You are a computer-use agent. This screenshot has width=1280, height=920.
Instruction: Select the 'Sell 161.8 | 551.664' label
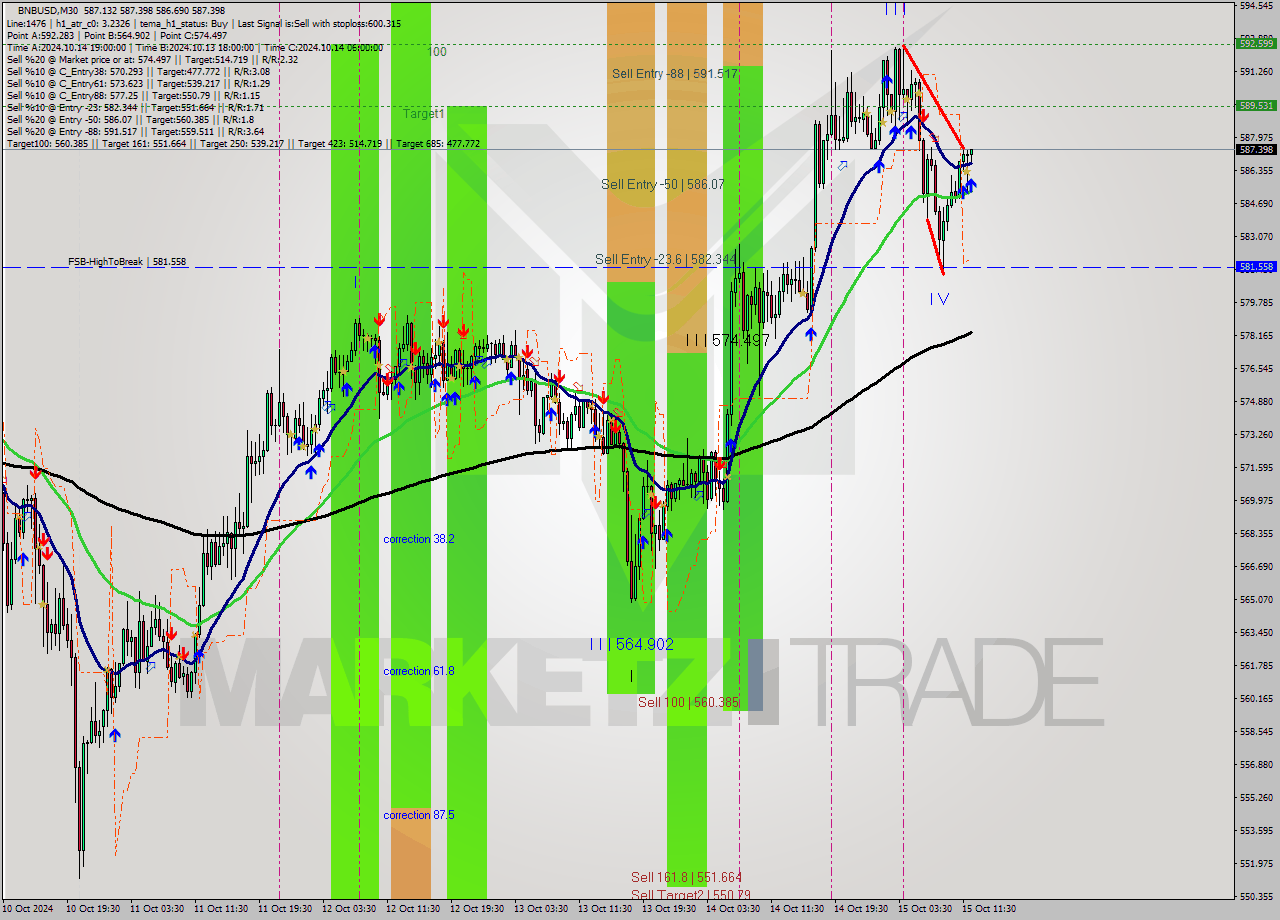pyautogui.click(x=686, y=878)
